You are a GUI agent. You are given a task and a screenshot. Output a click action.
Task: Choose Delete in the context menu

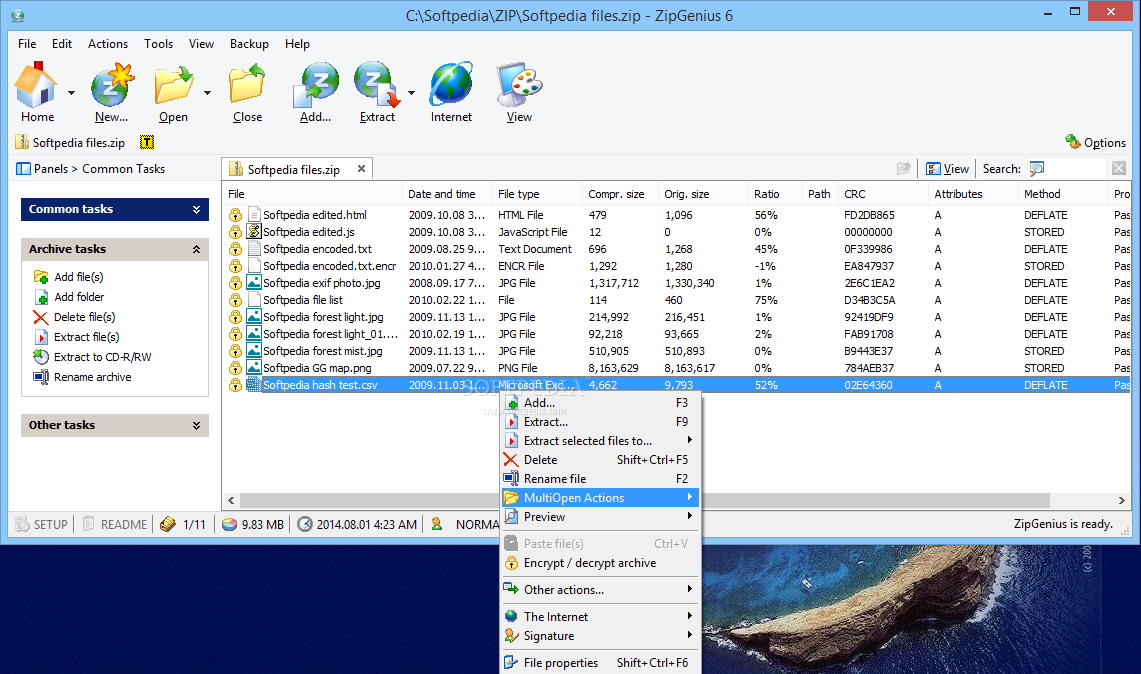600,459
